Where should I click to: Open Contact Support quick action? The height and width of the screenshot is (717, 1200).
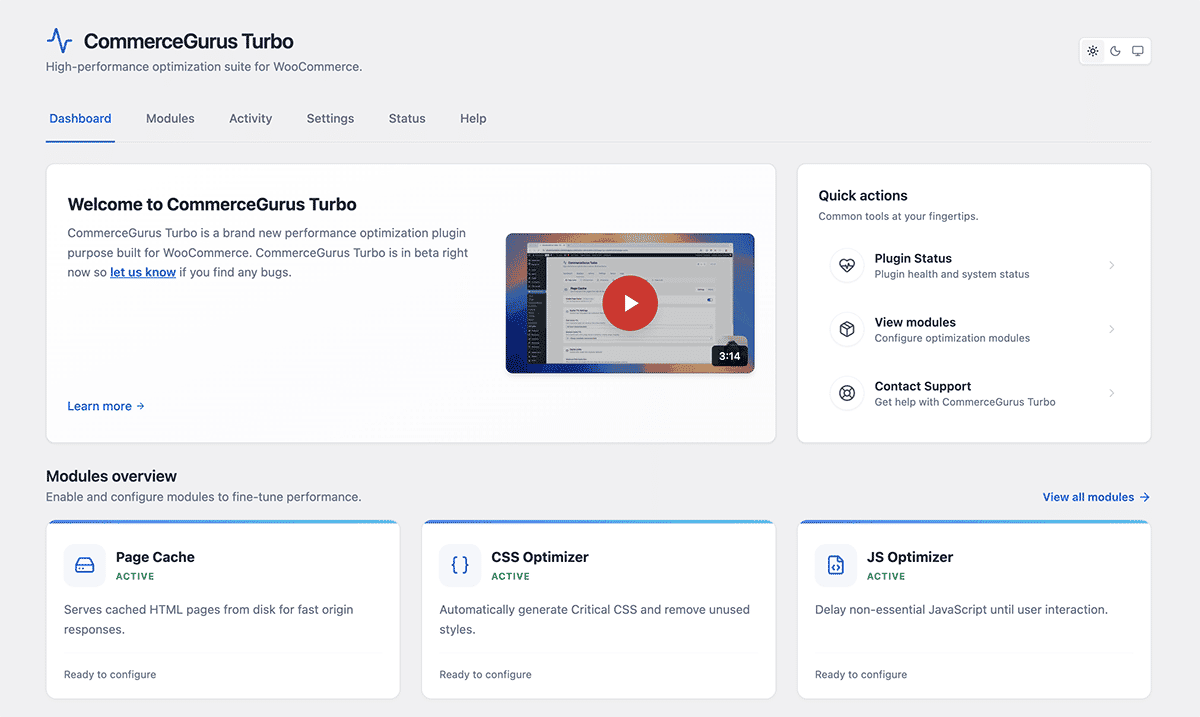point(974,393)
